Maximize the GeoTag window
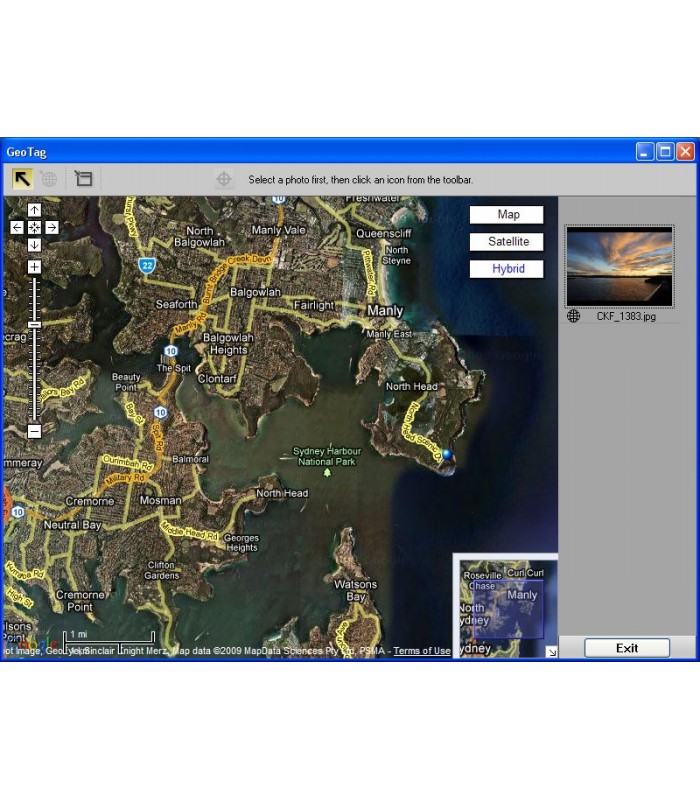Image resolution: width=700 pixels, height=800 pixels. point(665,152)
